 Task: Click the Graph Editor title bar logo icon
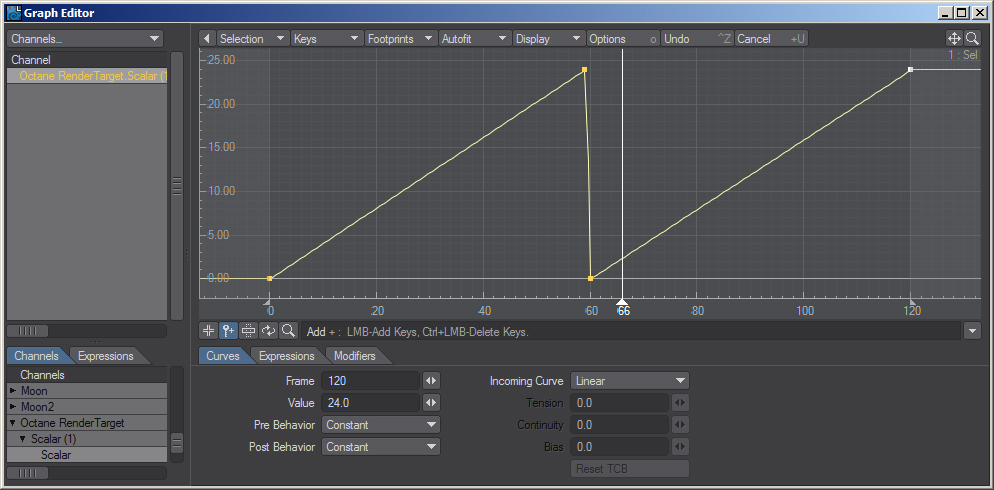point(13,13)
